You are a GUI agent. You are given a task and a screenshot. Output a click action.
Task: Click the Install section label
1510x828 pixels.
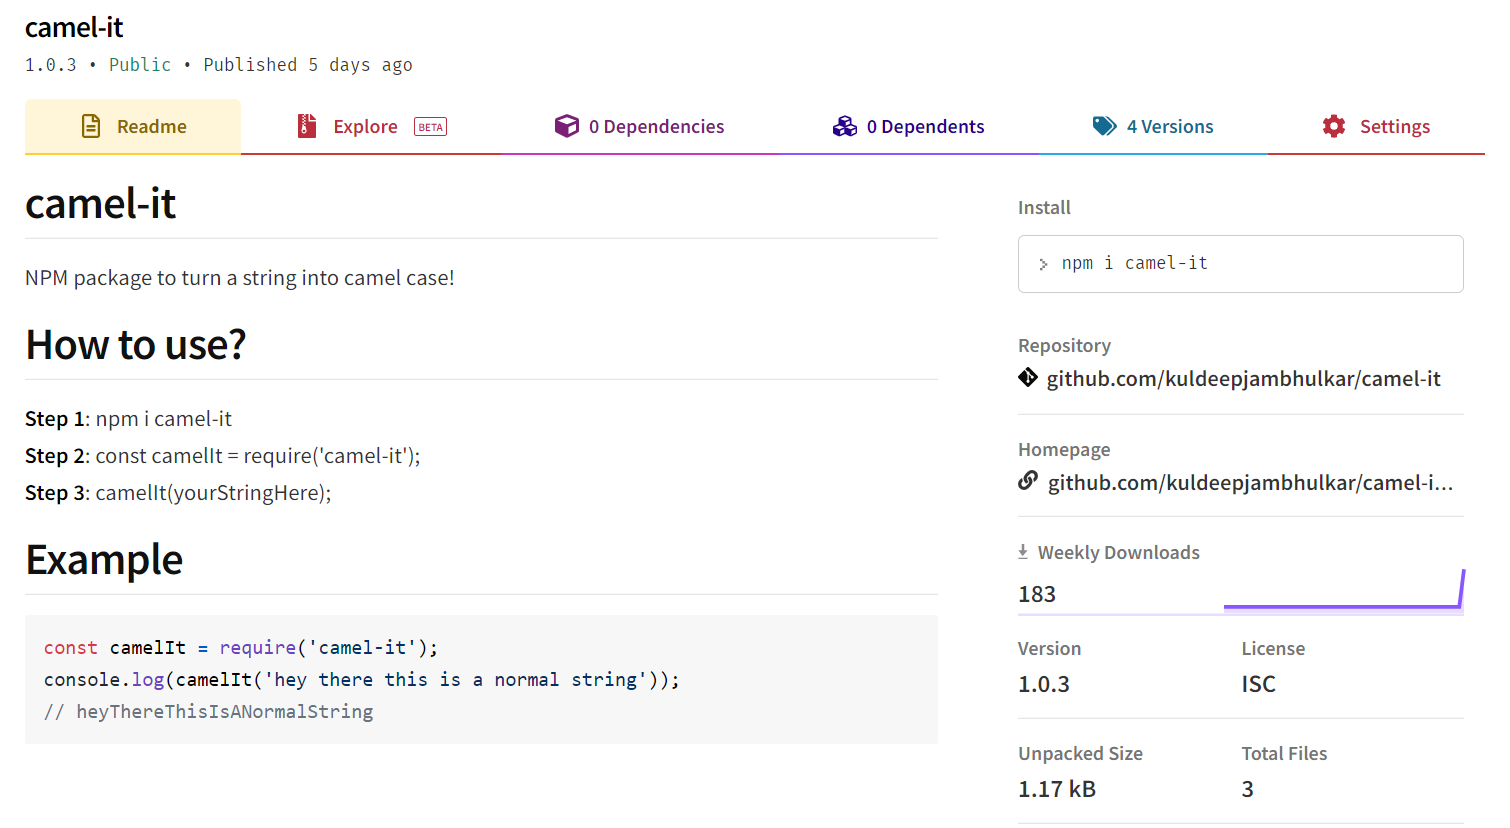tap(1044, 208)
